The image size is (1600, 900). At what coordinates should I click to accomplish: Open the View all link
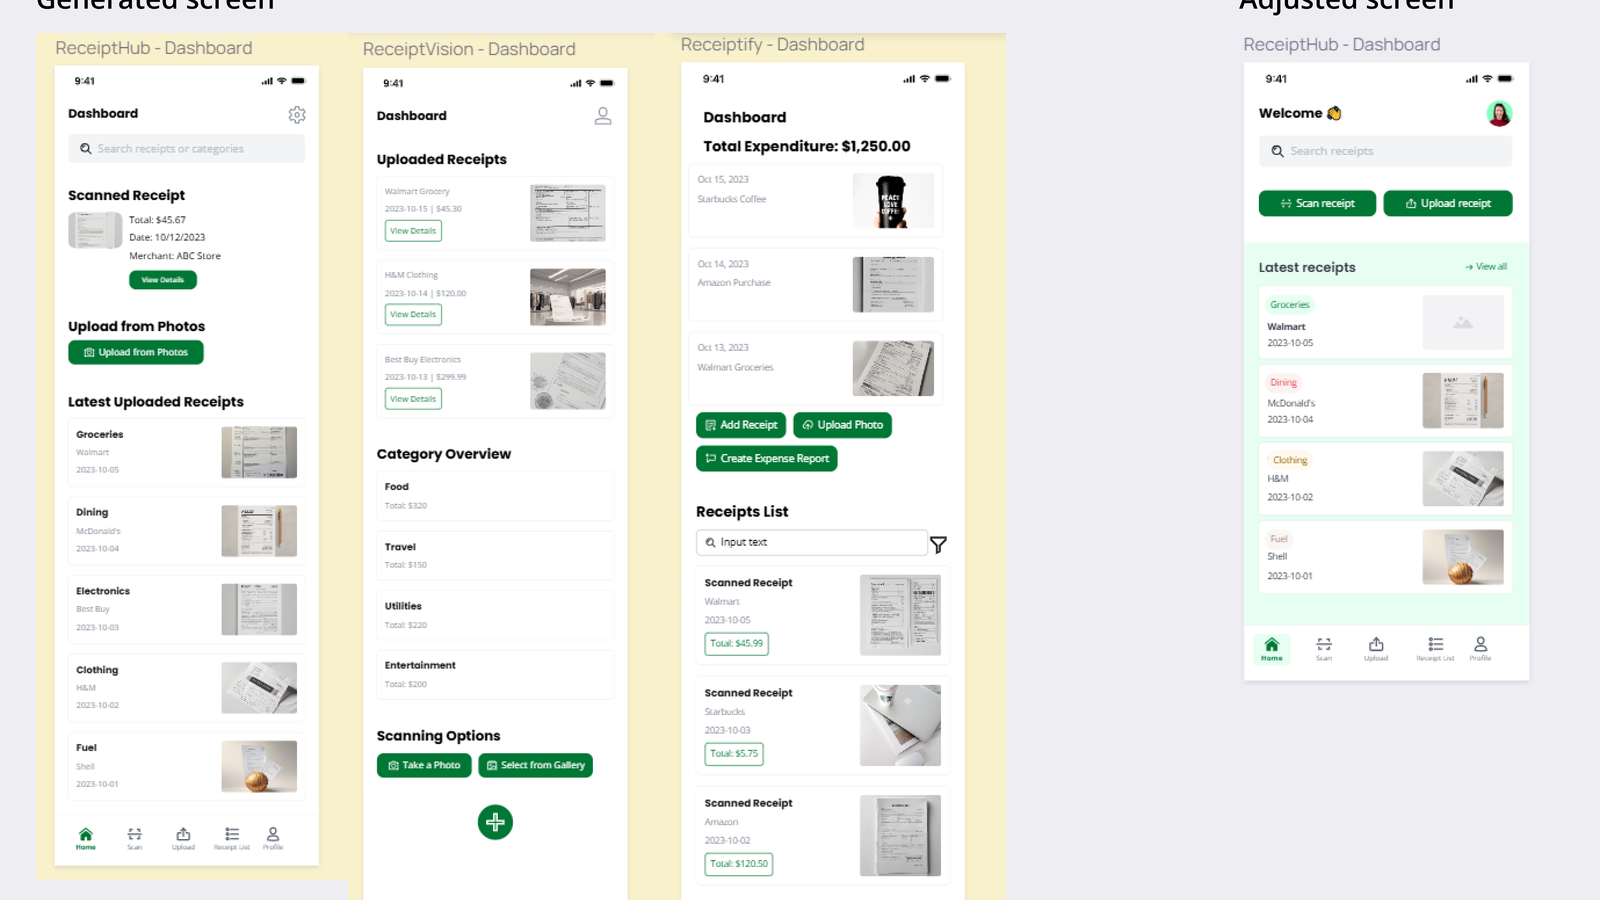tap(1486, 267)
